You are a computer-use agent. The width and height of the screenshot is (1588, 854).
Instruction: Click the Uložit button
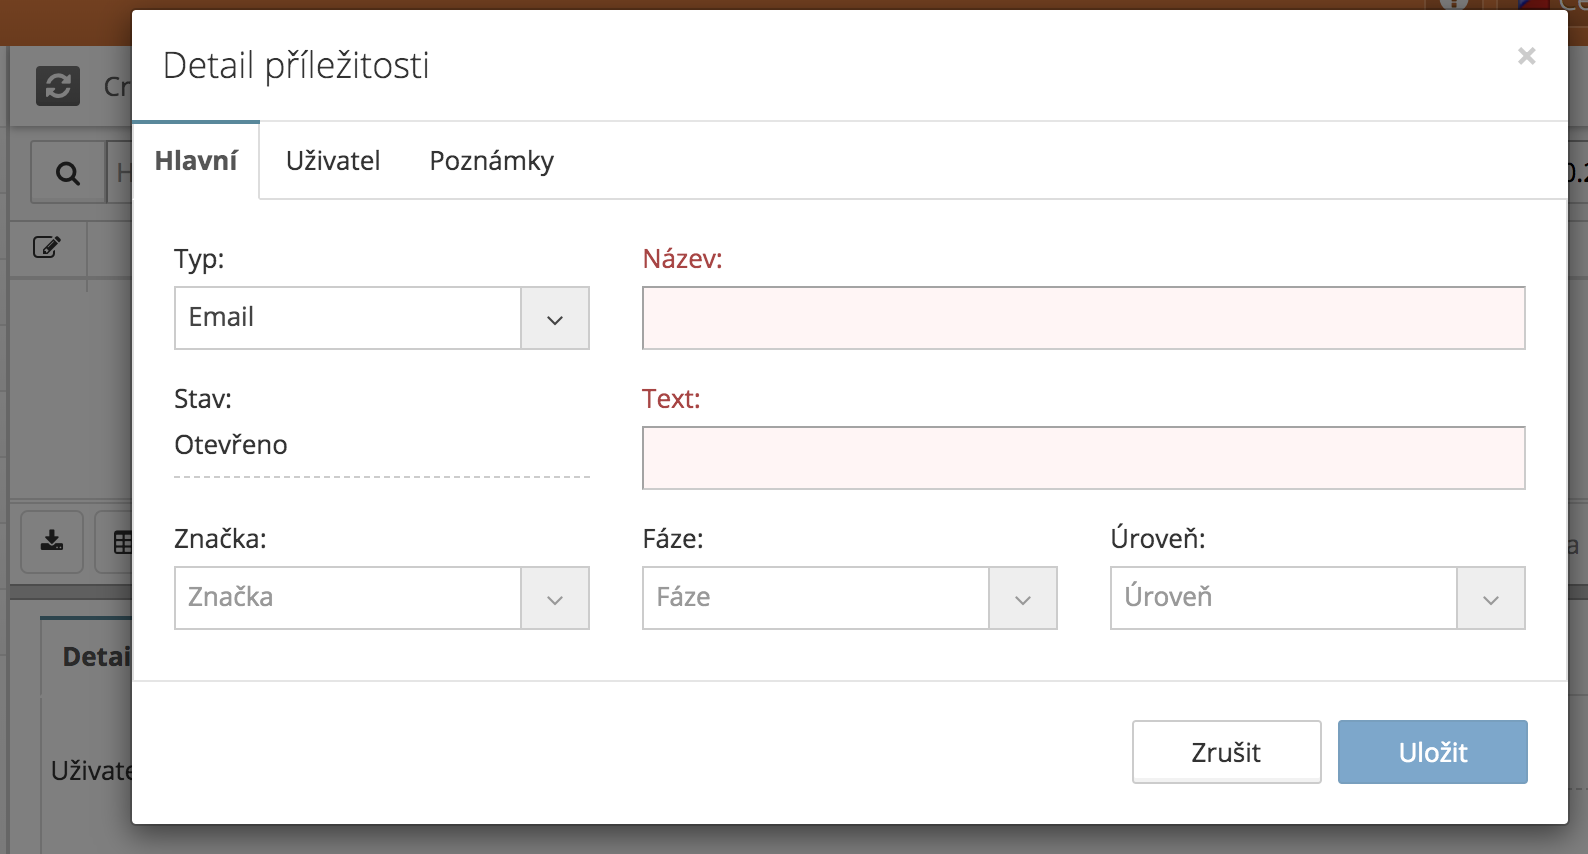coord(1433,752)
